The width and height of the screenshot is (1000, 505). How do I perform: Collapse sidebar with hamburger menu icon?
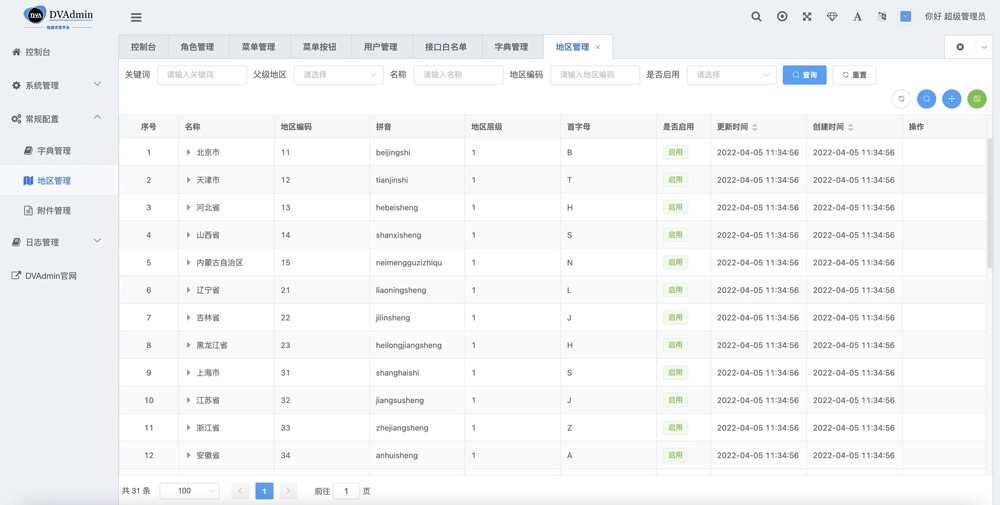pos(136,17)
